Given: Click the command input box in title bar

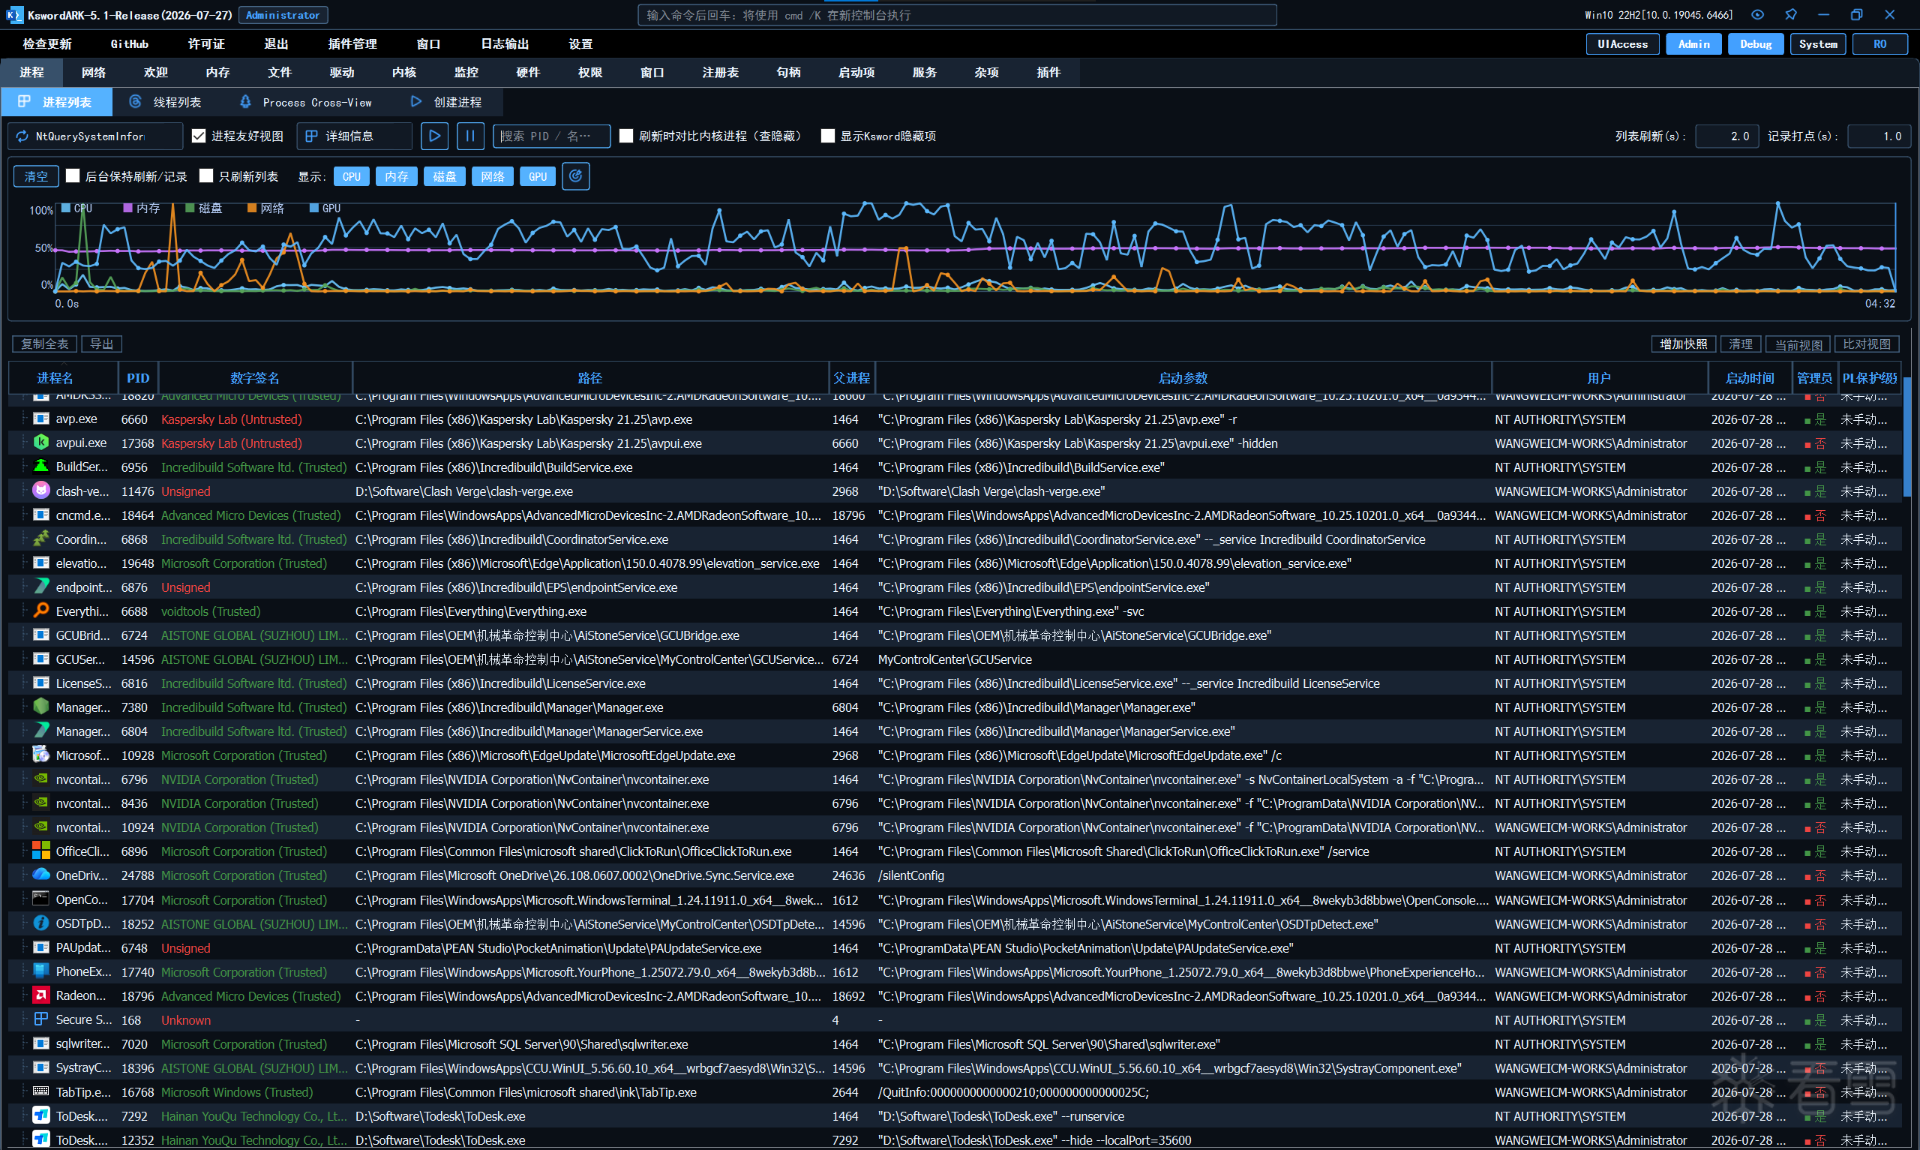Looking at the screenshot, I should (957, 15).
